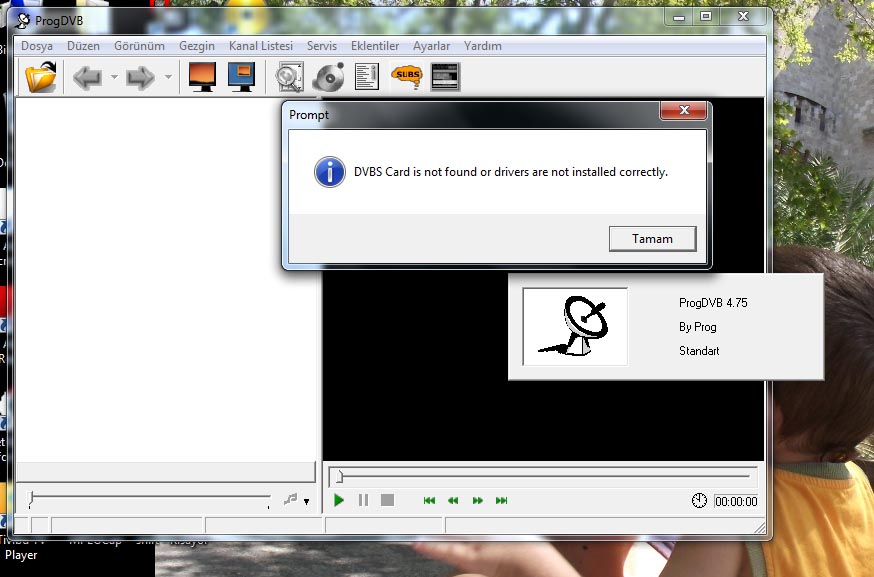This screenshot has height=577, width=874.
Task: Fast forward with the double right arrow
Action: click(x=478, y=500)
